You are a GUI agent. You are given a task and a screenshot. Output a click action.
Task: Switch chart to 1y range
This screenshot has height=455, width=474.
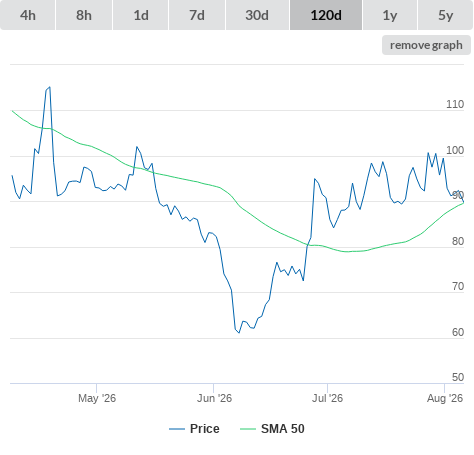tap(390, 15)
